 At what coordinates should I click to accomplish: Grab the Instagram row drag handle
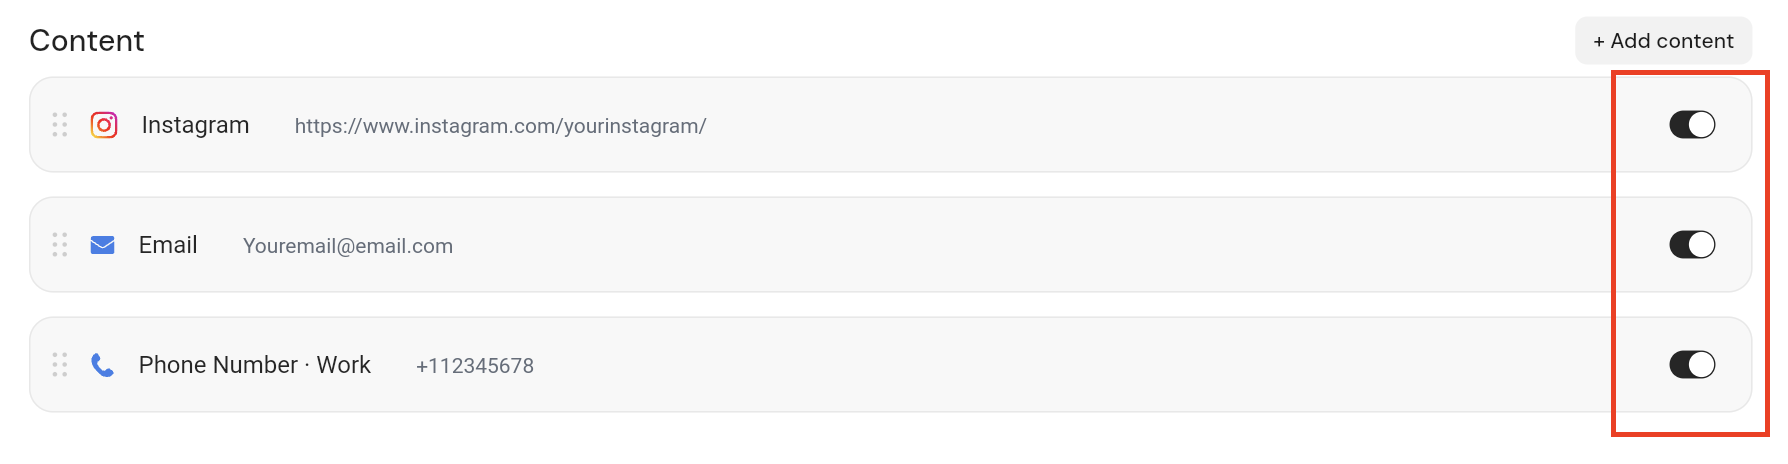(60, 125)
